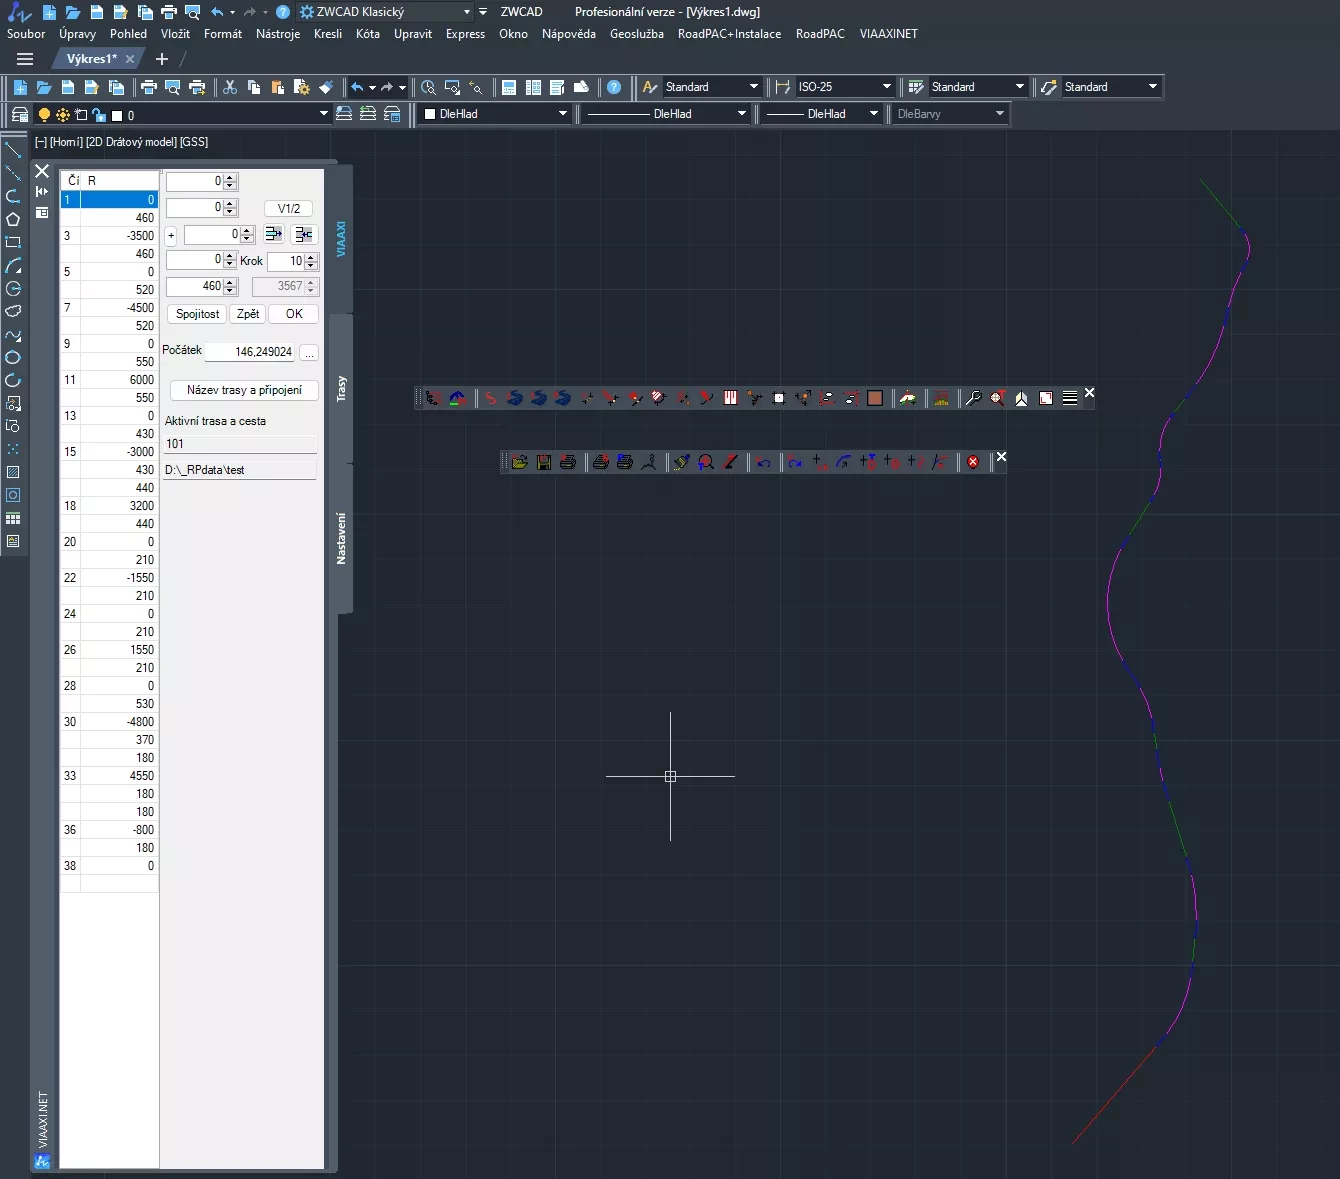Click the floppy save icon in lower floating toolbar
This screenshot has width=1340, height=1179.
coord(544,462)
